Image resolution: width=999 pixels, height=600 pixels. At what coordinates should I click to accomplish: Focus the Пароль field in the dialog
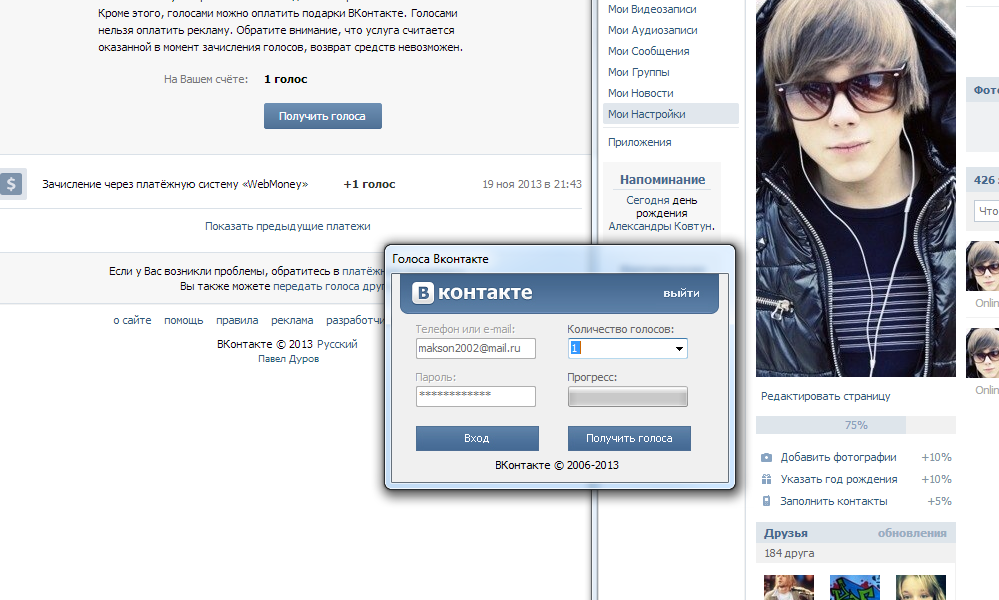tap(476, 396)
